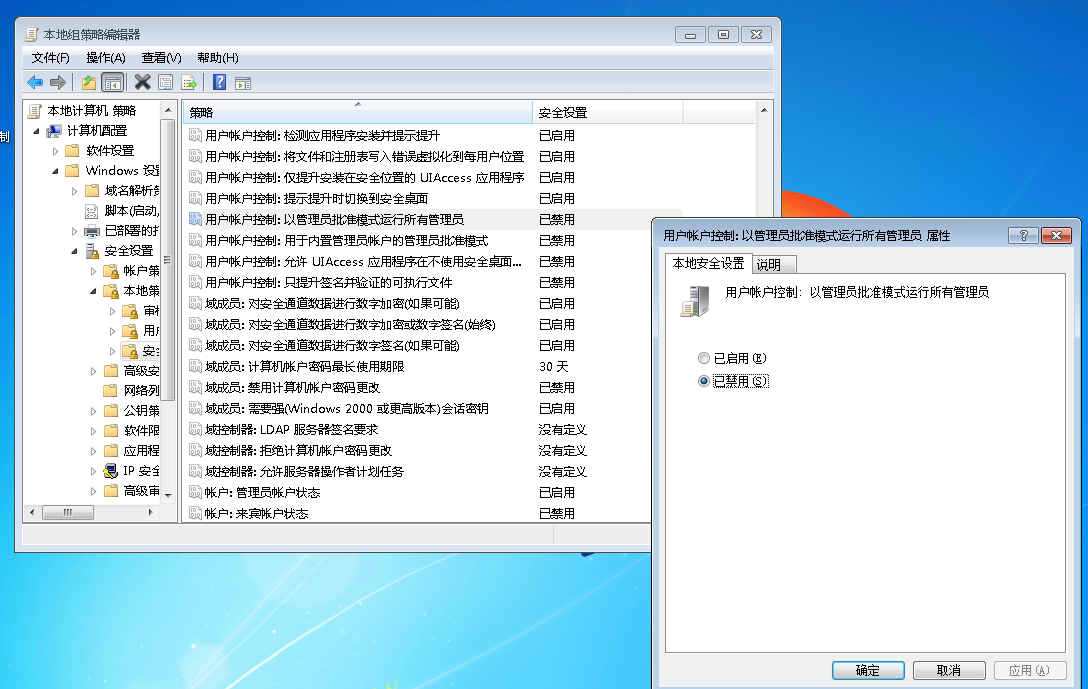This screenshot has width=1088, height=689.
Task: Click the Back arrow toolbar icon
Action: 35,83
